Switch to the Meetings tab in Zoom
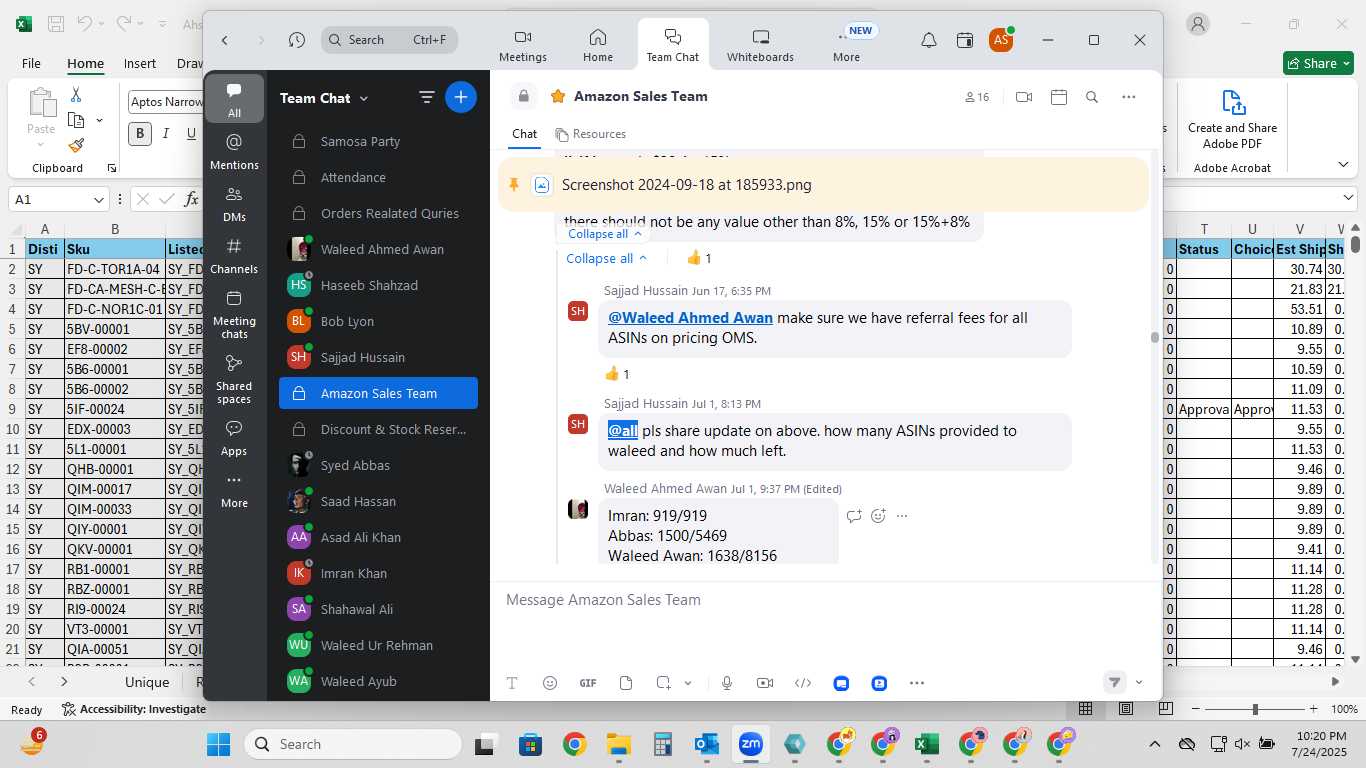 tap(523, 45)
